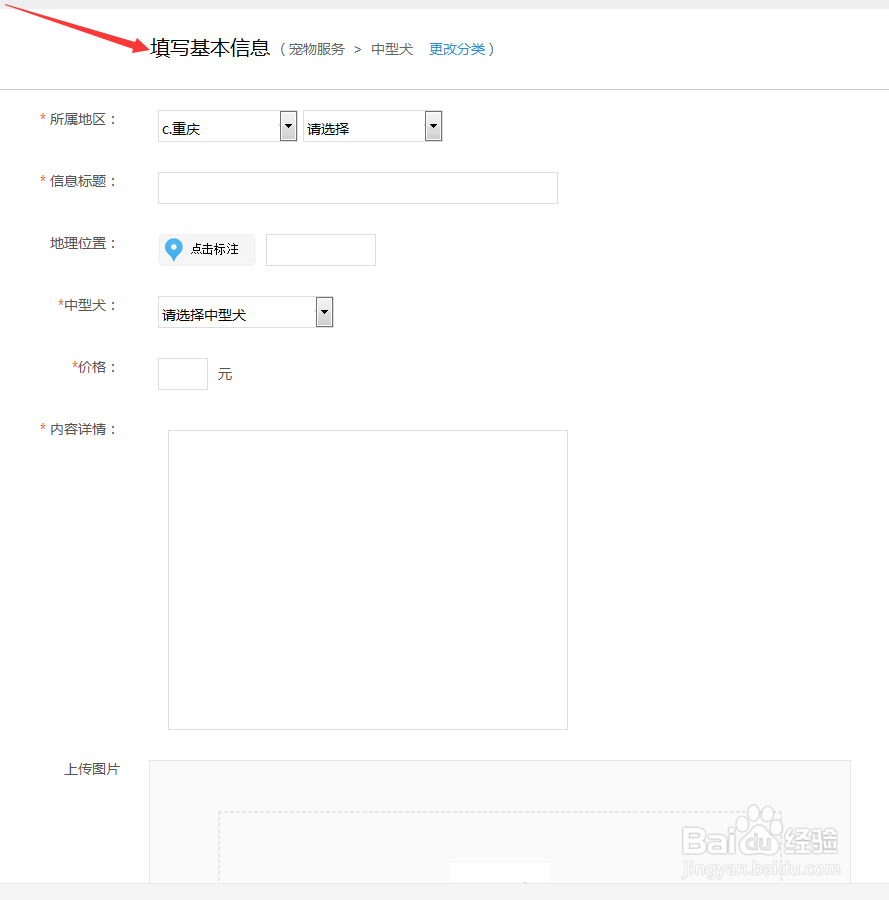
Task: Click the 信息标题 title input field
Action: 357,187
